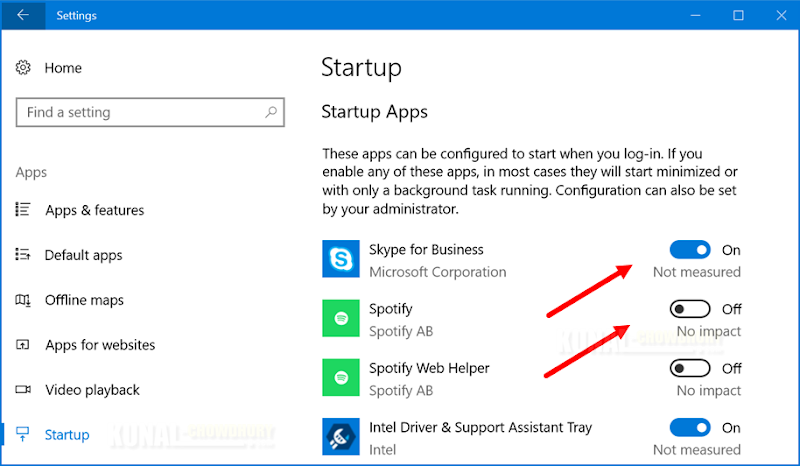800x466 pixels.
Task: Maximize the Settings window
Action: tap(738, 15)
